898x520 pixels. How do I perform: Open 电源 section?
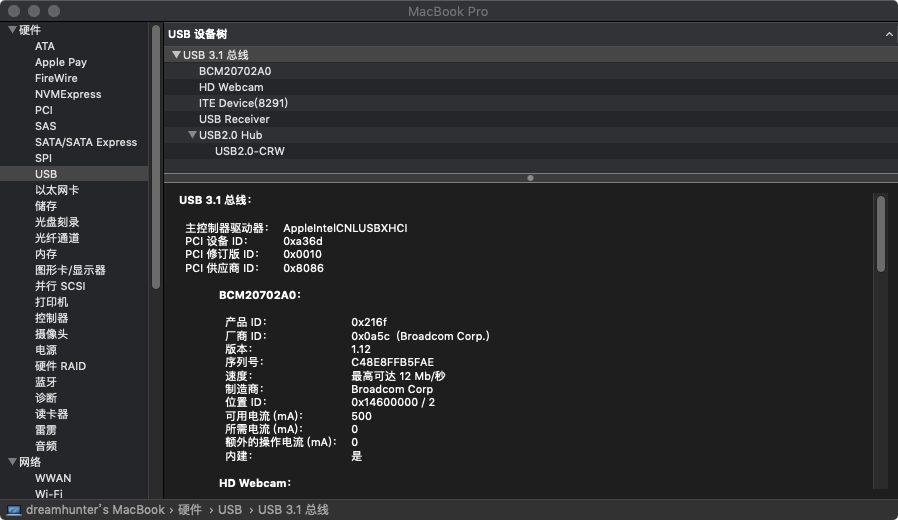[46, 350]
